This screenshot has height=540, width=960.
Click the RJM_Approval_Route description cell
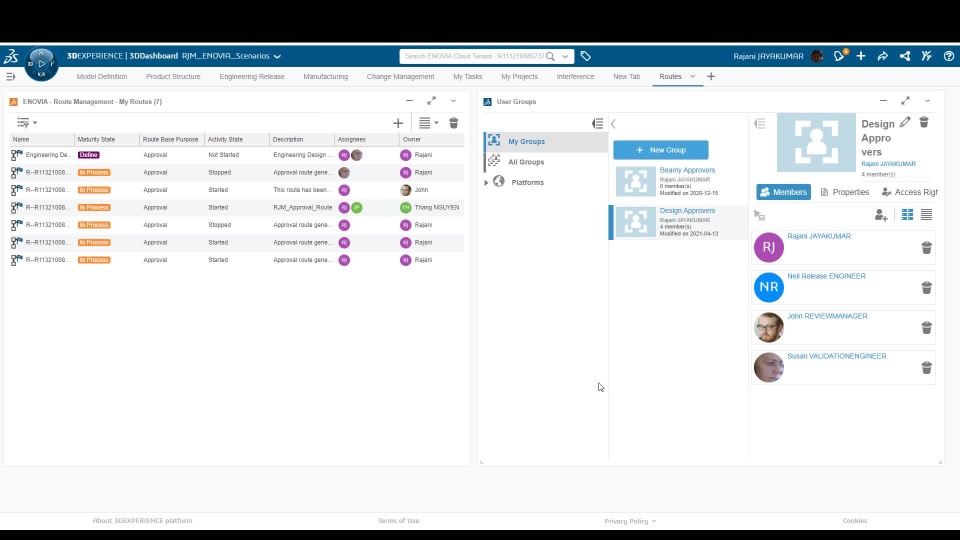[x=302, y=208]
